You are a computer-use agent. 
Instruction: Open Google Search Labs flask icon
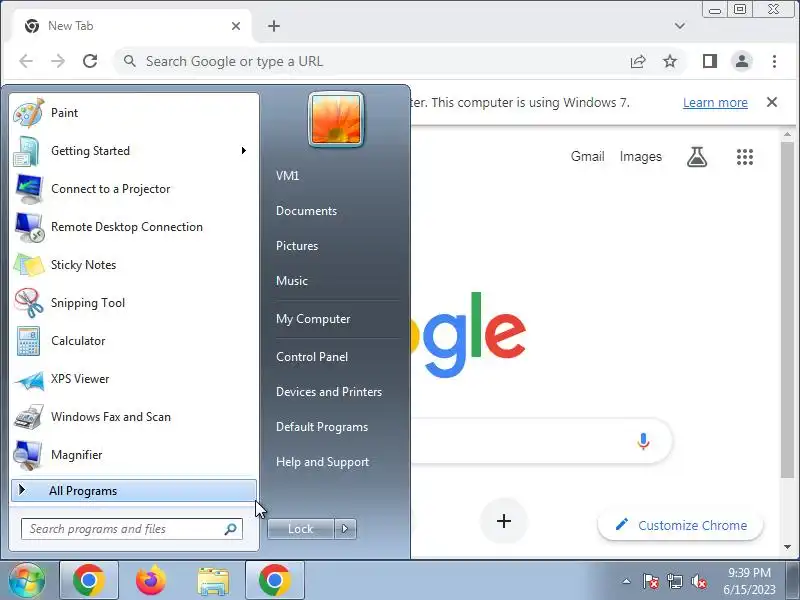(x=697, y=157)
